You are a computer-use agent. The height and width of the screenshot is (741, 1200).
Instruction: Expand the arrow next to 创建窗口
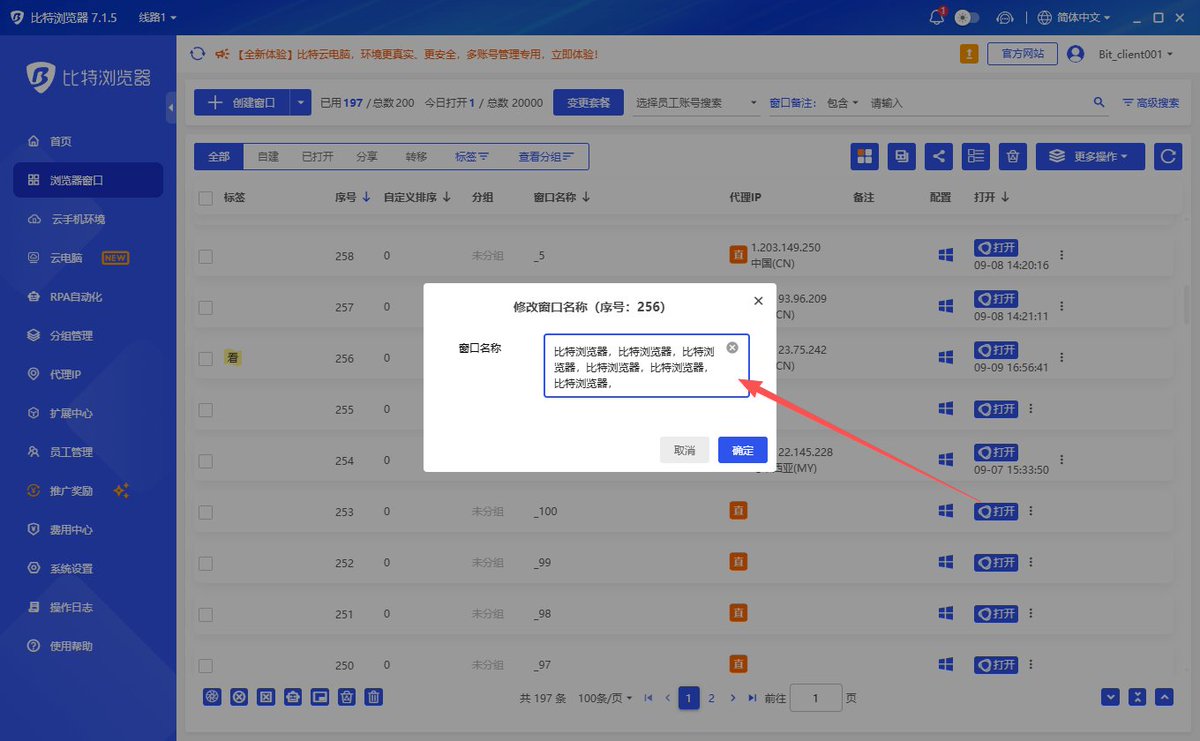300,102
